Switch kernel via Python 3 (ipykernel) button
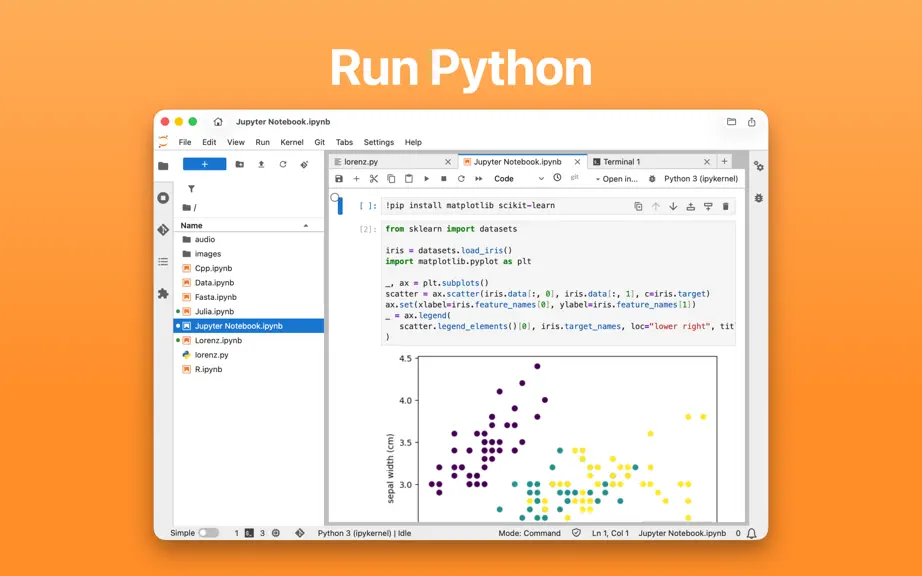 point(701,179)
